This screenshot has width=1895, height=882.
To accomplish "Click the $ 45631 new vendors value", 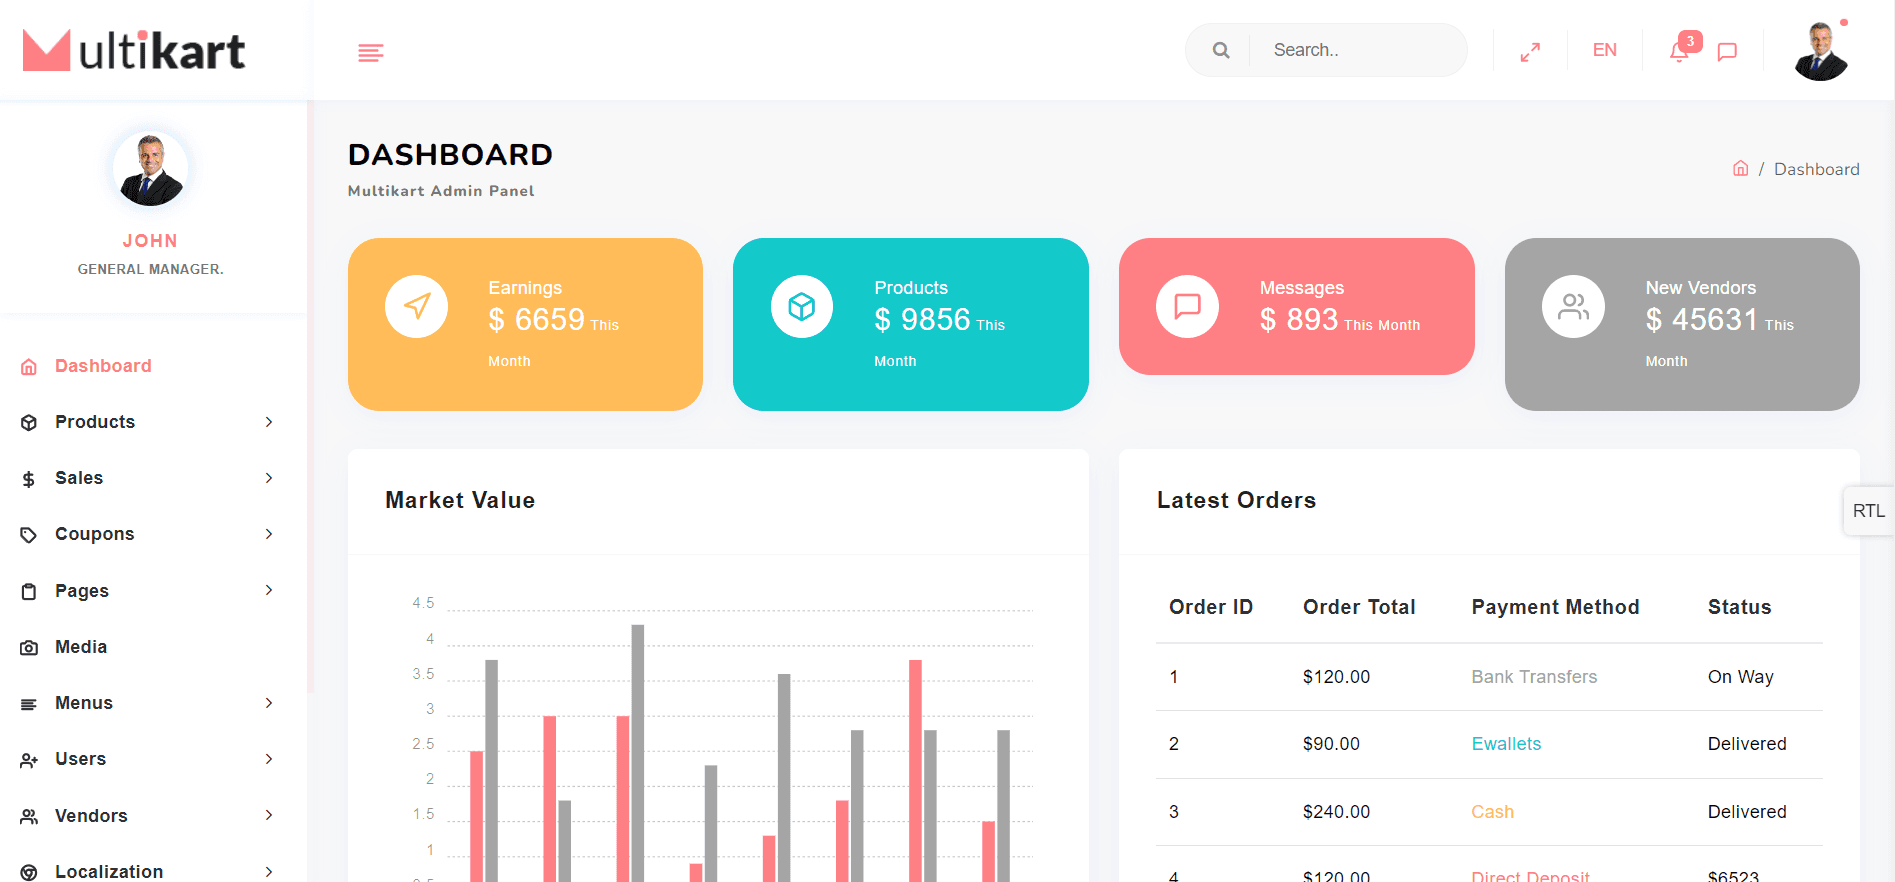I will [1702, 320].
